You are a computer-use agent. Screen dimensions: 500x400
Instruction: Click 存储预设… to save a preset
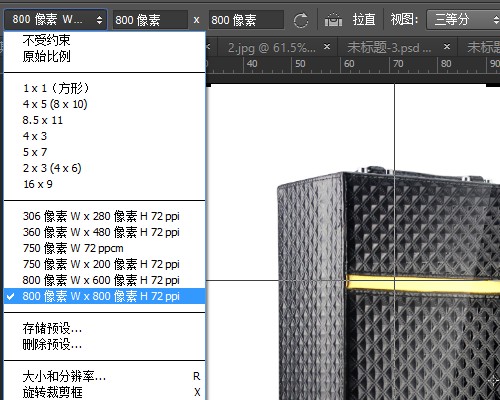104,328
